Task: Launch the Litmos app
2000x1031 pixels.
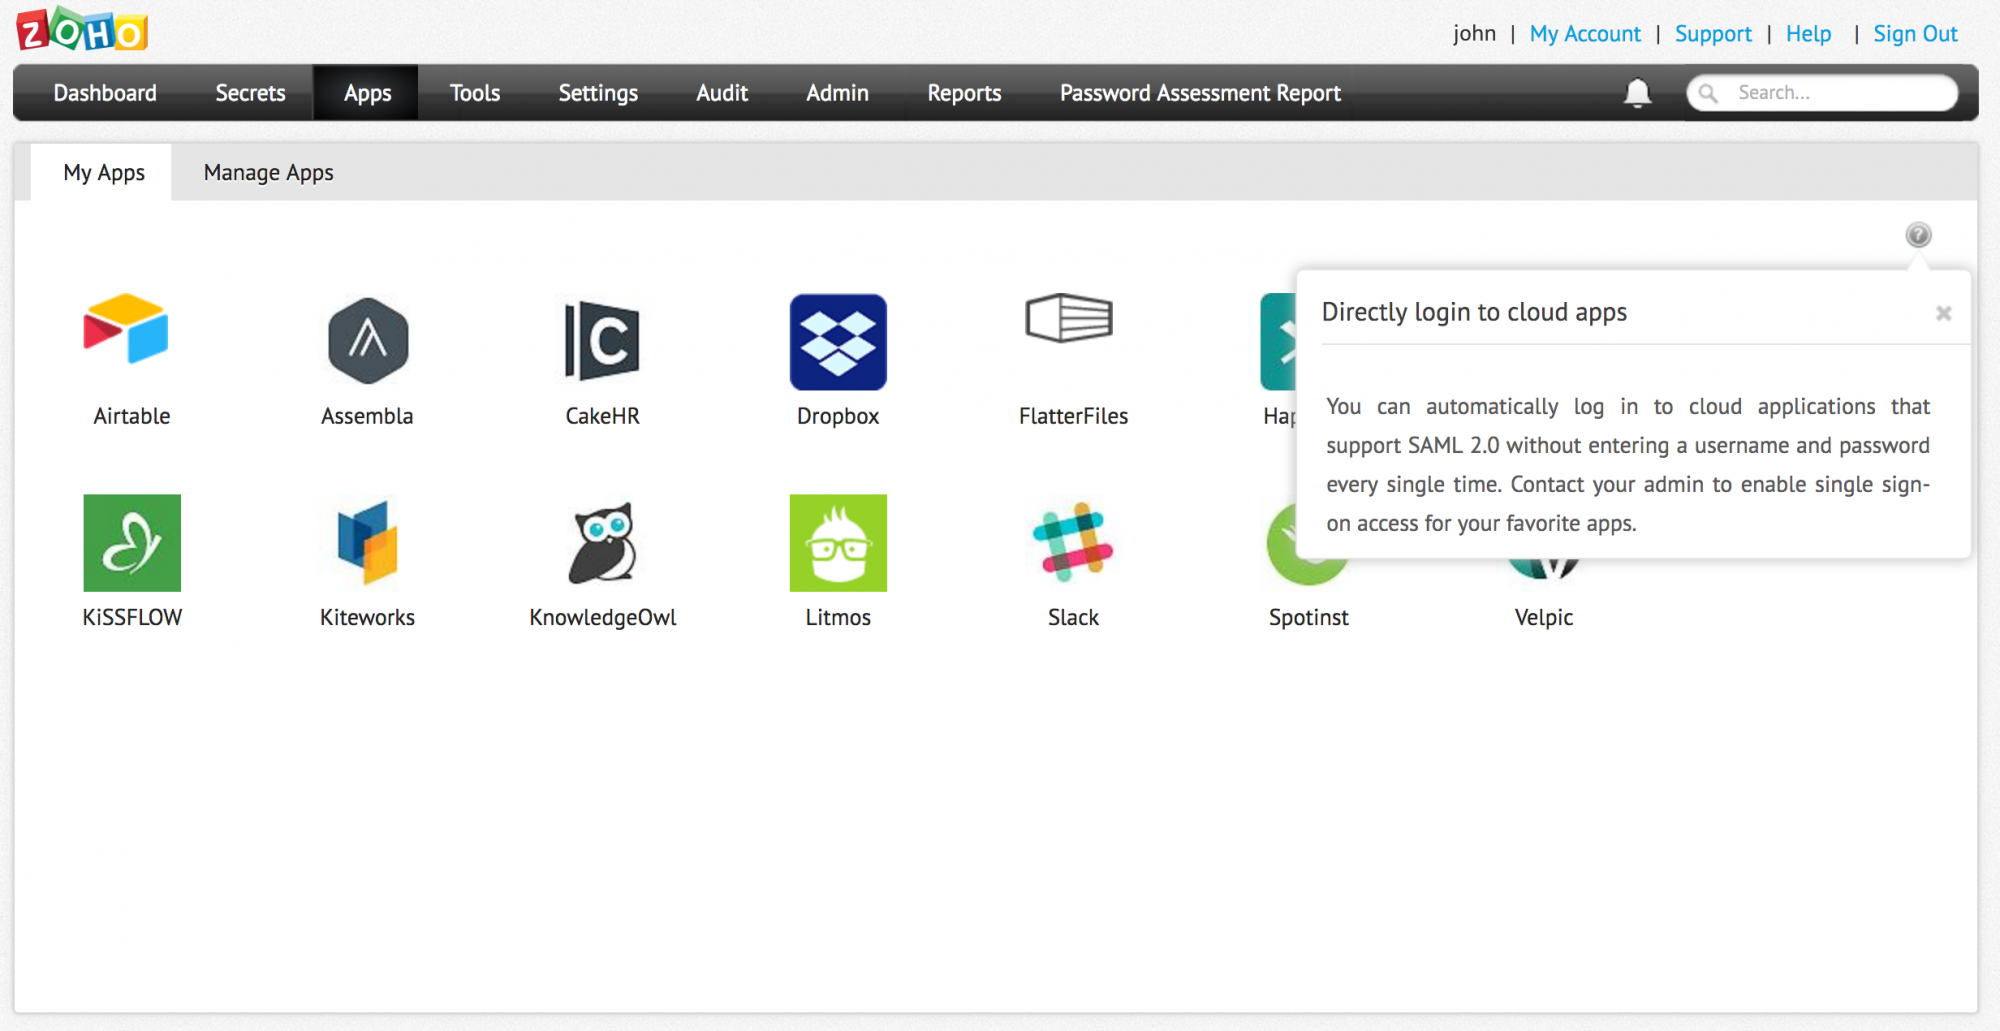Action: pyautogui.click(x=838, y=543)
